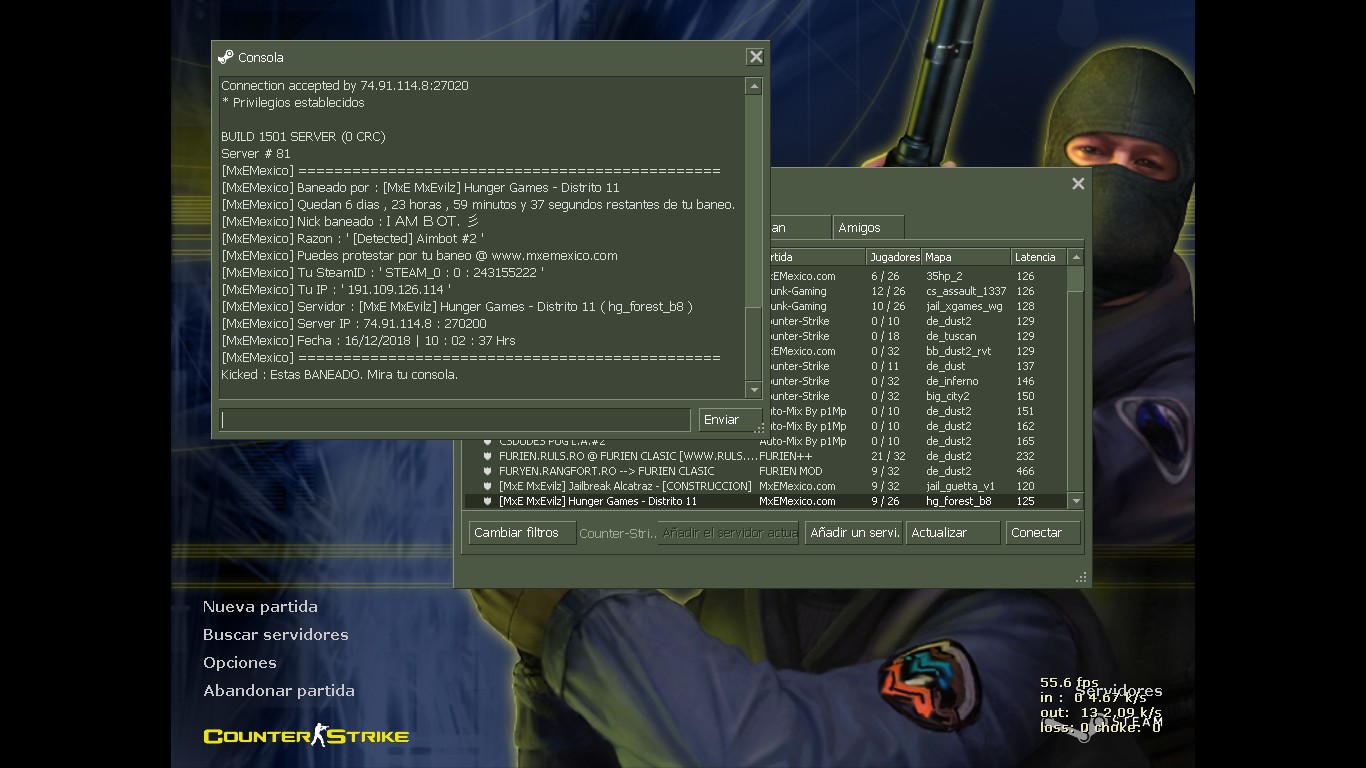Click the FURIEN++ game cell
This screenshot has height=768, width=1366.
pos(786,456)
